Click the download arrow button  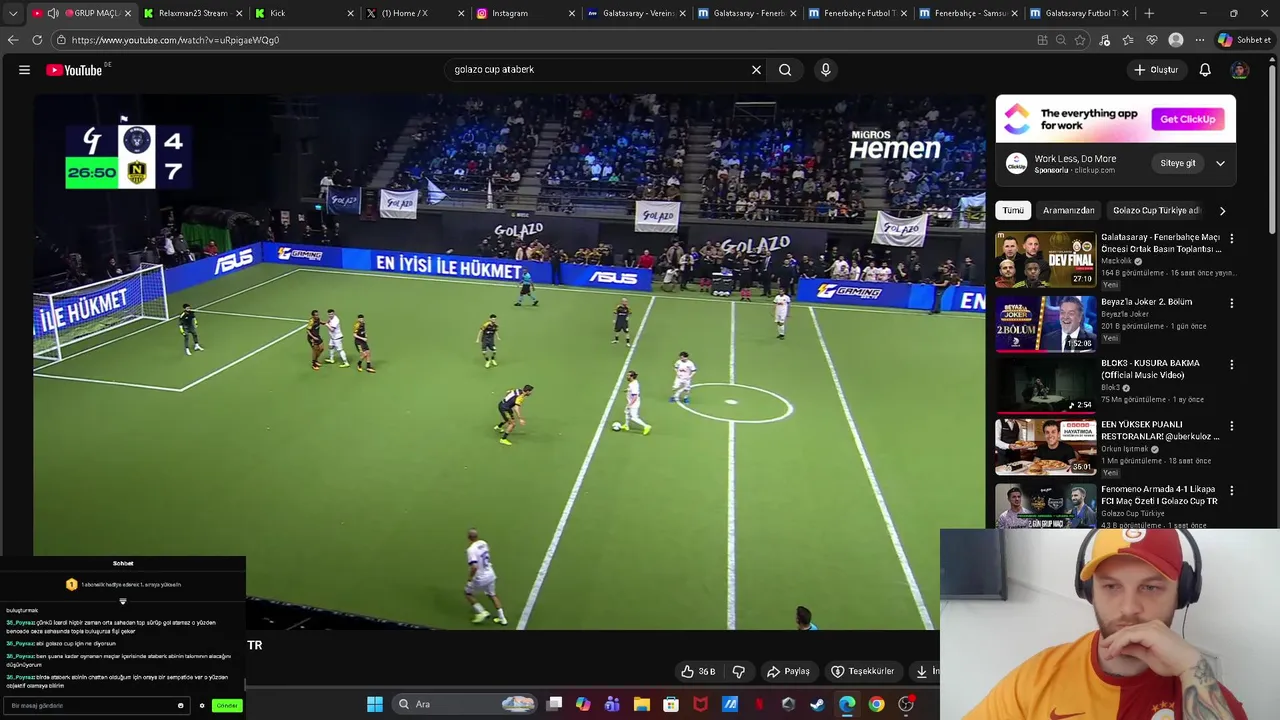coord(922,671)
